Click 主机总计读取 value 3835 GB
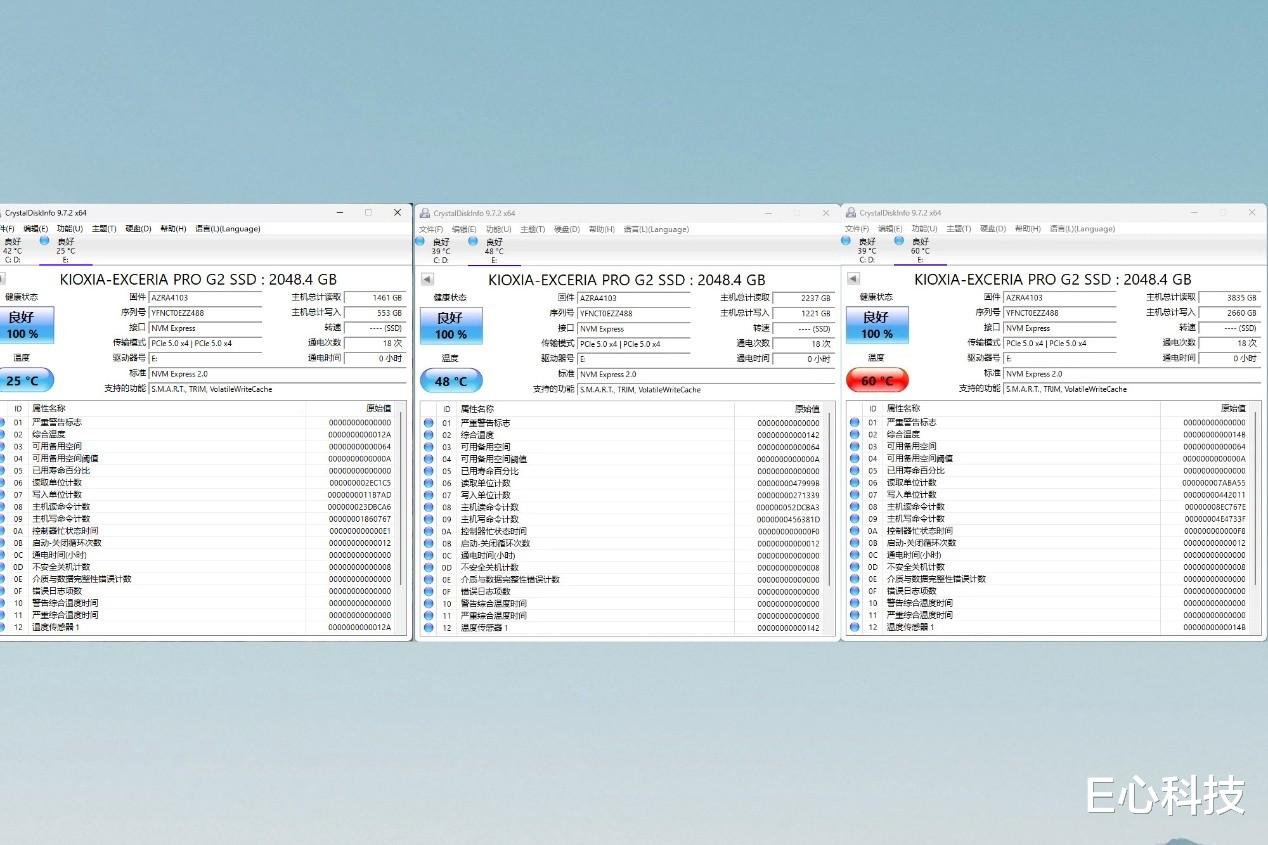Screen dimensions: 1268x845 point(1229,298)
